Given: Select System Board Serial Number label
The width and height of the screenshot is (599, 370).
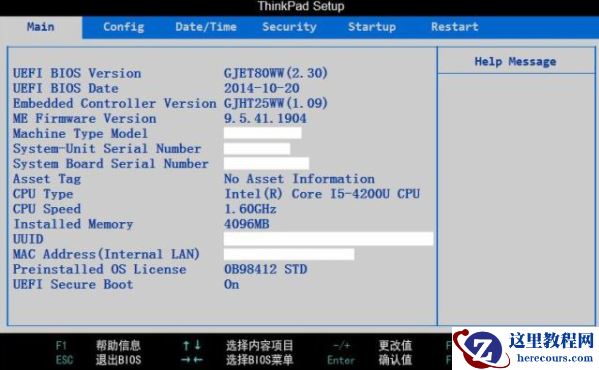Looking at the screenshot, I should point(111,164).
